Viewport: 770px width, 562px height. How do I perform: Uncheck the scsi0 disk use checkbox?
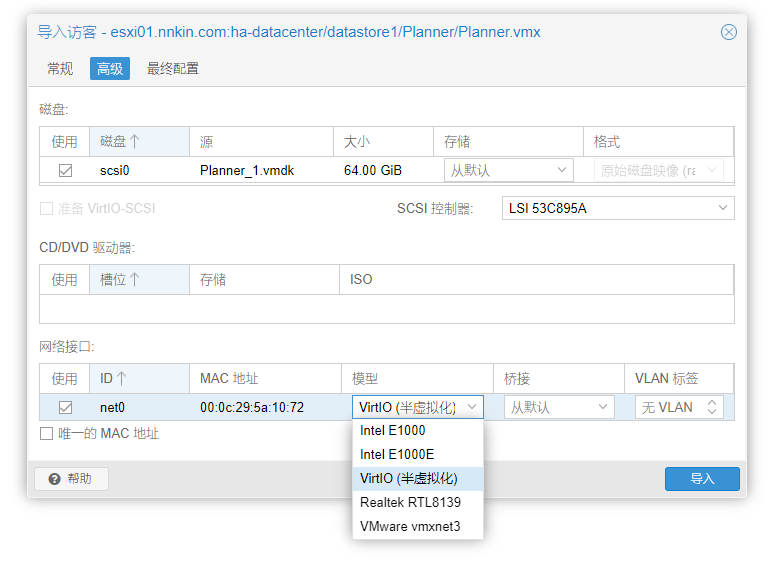tap(65, 171)
